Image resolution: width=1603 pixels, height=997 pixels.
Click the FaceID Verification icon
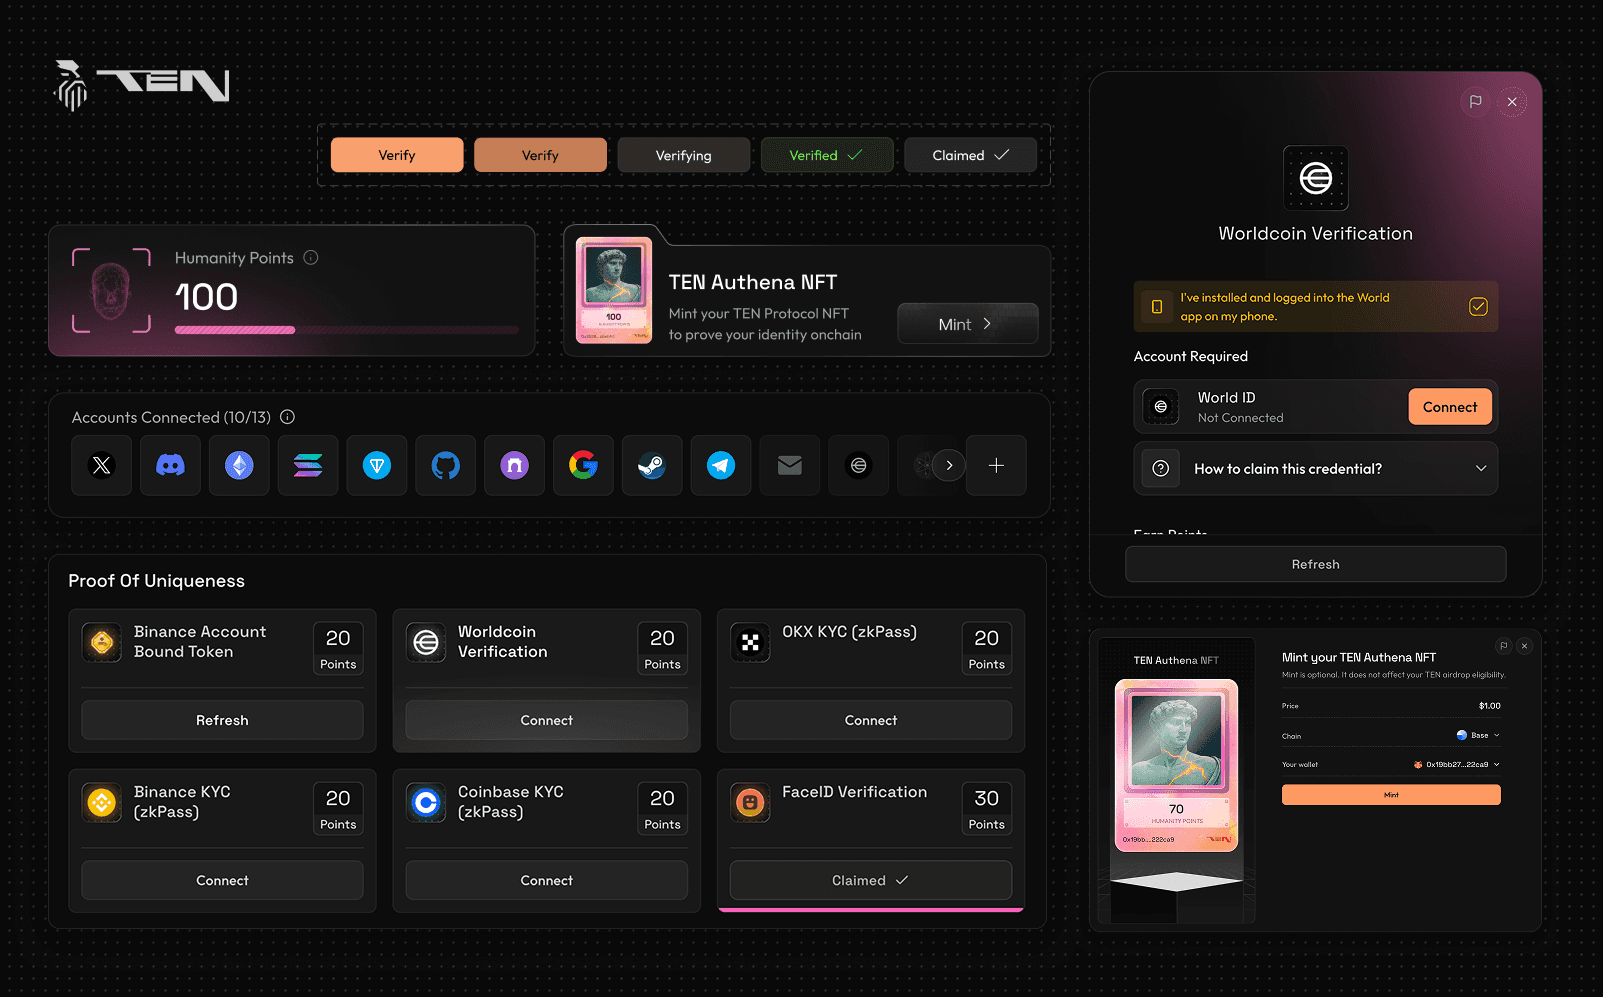click(750, 803)
